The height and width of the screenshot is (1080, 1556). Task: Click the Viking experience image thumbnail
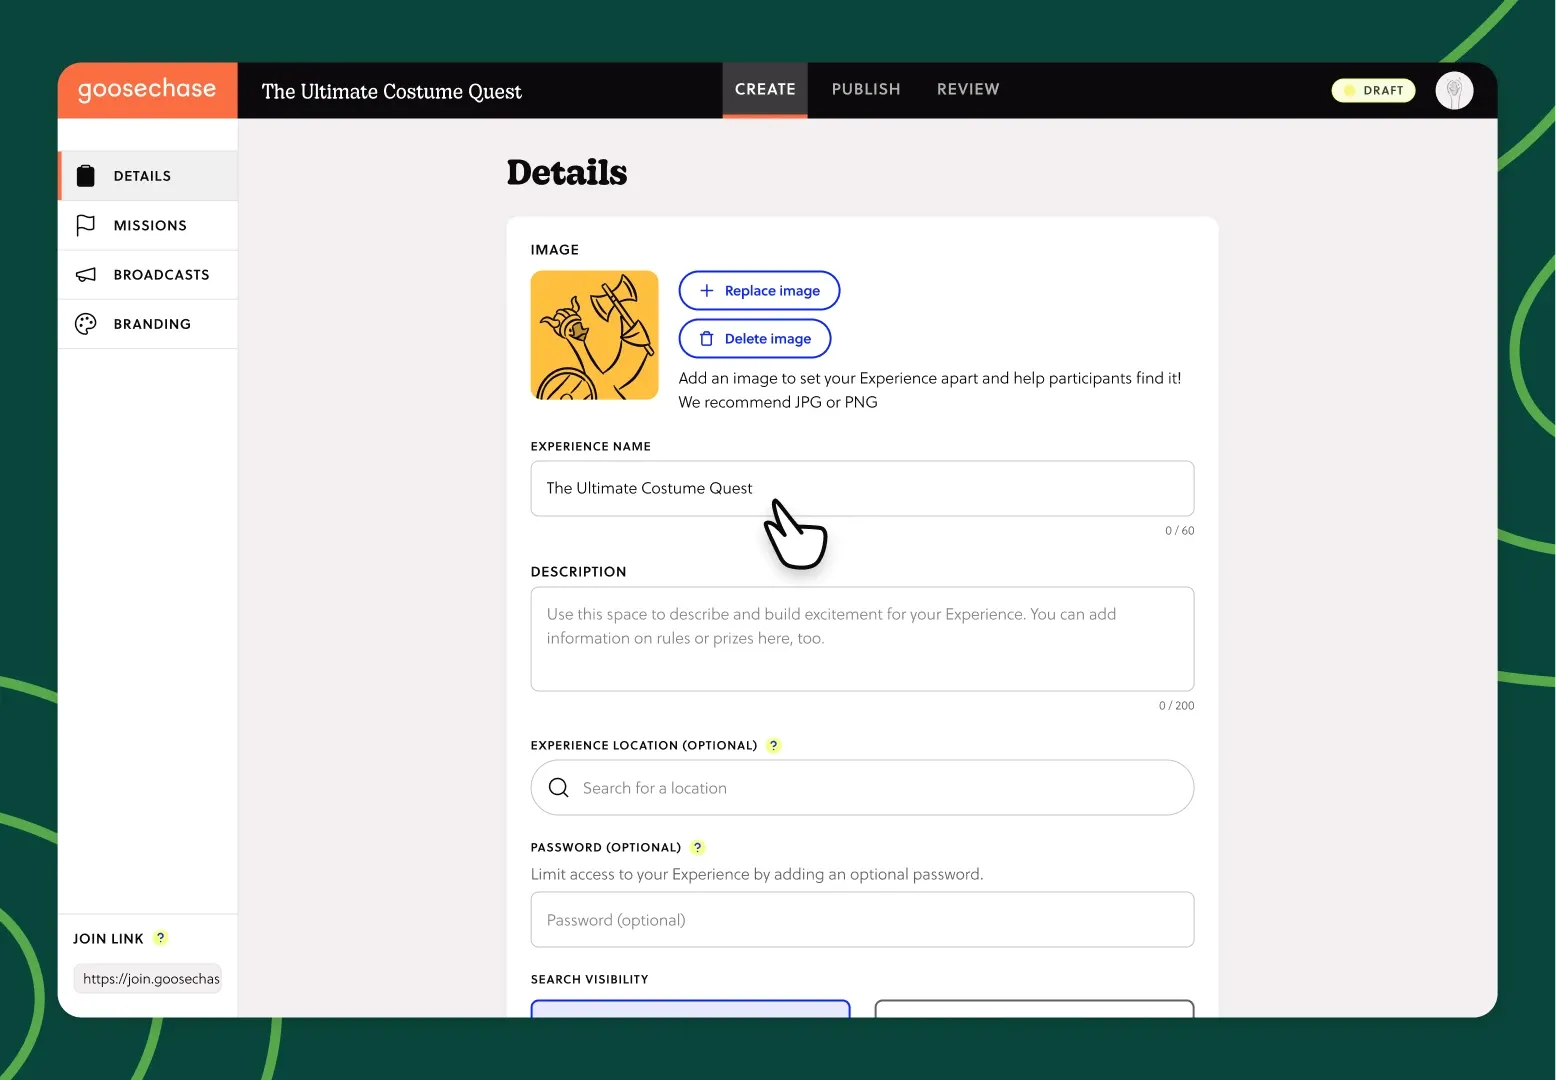[595, 335]
